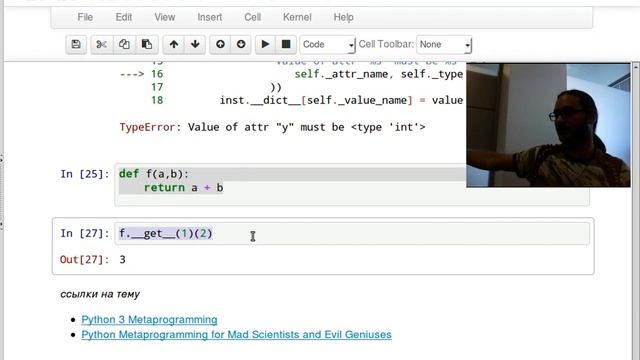This screenshot has width=640, height=360.
Task: Open the Edit menu
Action: point(124,17)
